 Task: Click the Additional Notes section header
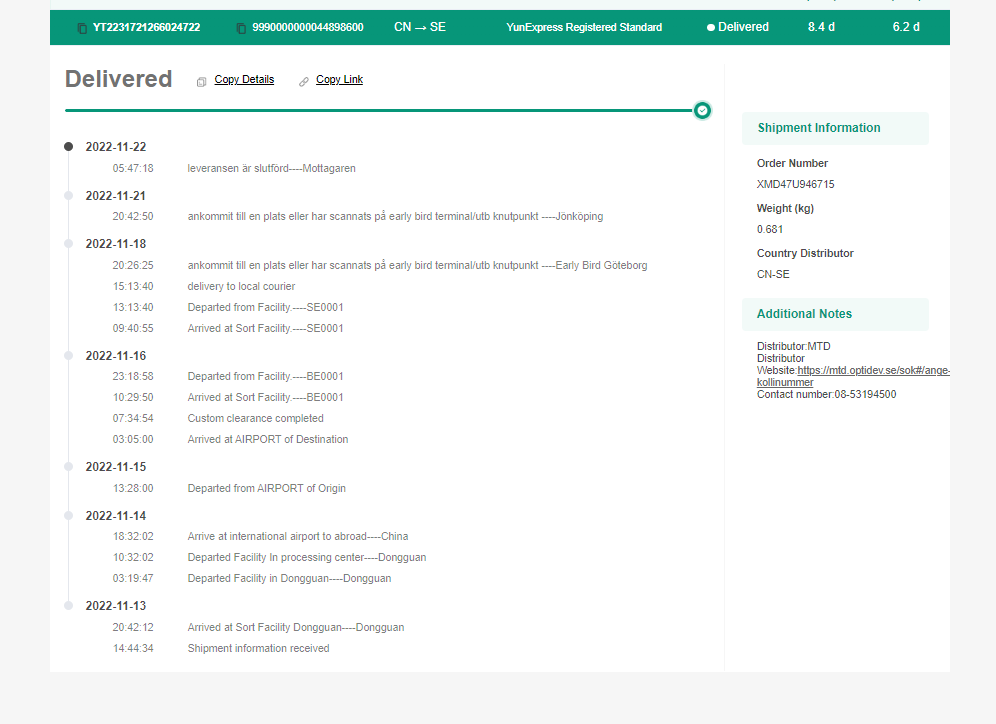pyautogui.click(x=834, y=314)
